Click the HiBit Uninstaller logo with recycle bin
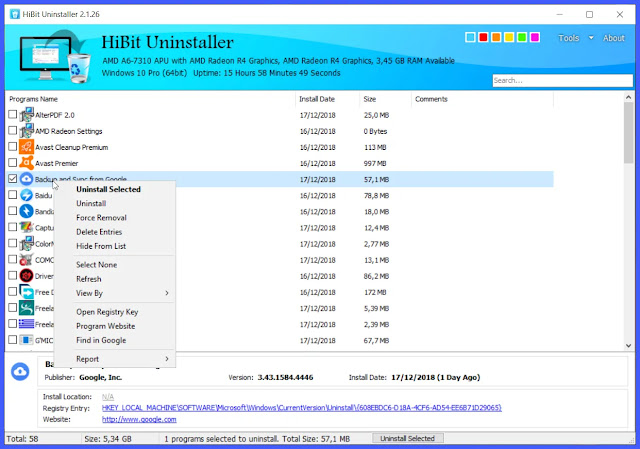 click(55, 56)
